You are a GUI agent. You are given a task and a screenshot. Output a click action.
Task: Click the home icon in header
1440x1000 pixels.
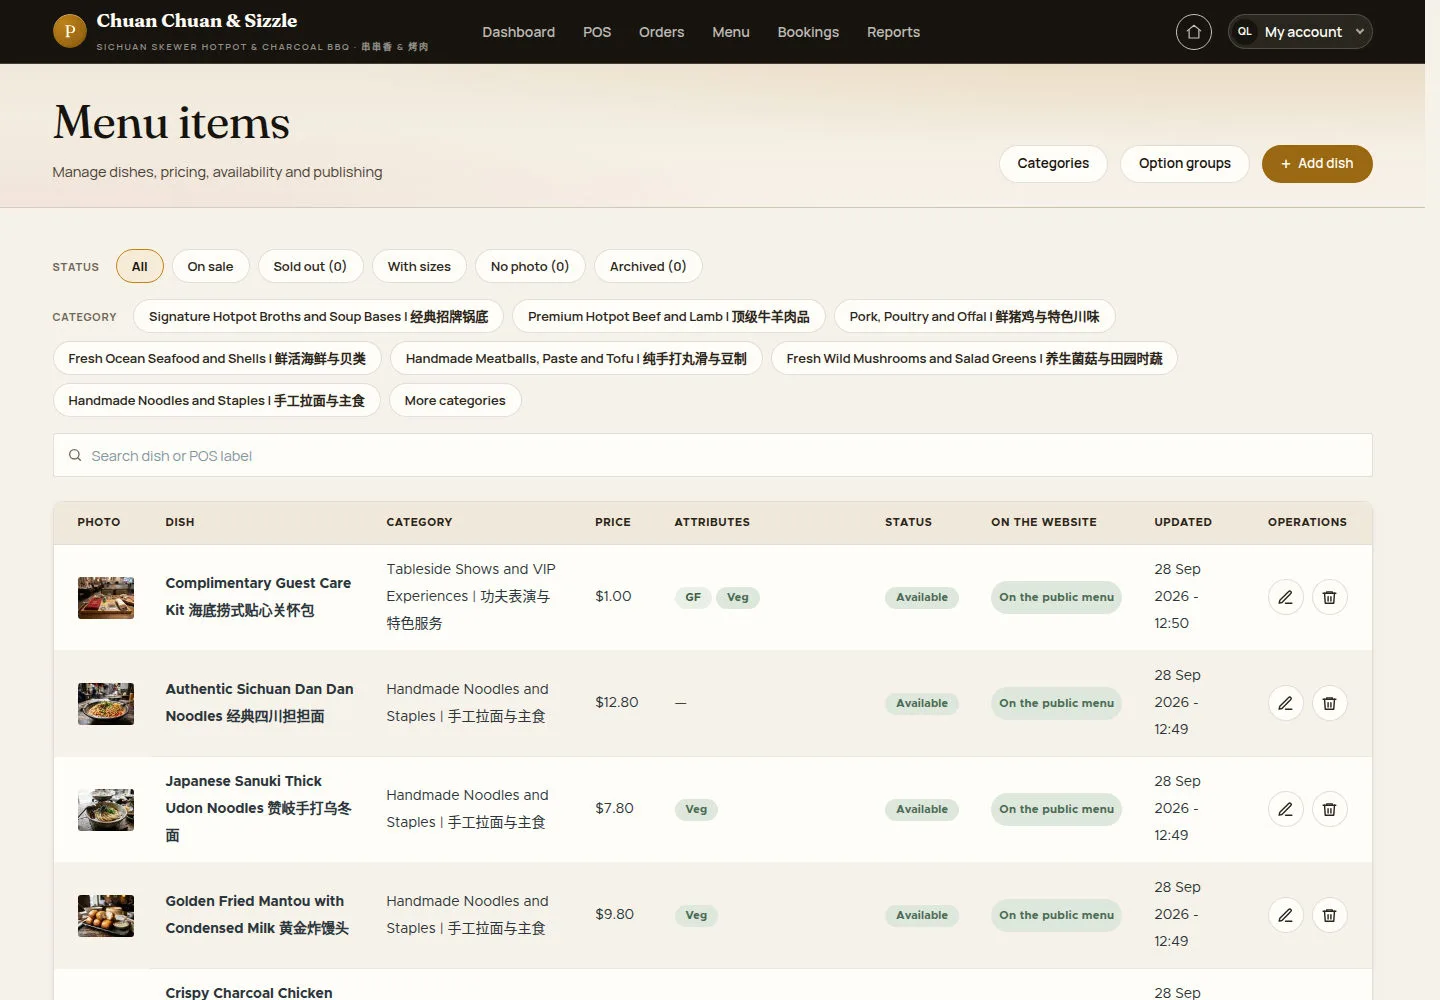pyautogui.click(x=1193, y=32)
